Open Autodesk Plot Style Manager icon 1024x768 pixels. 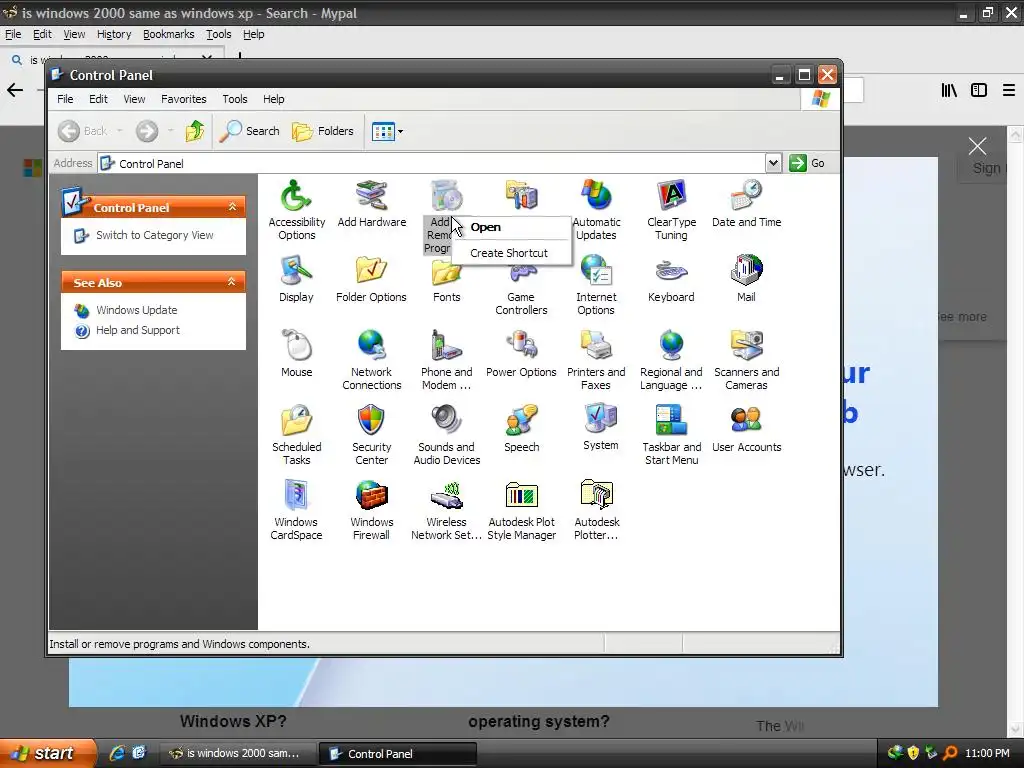coord(521,511)
